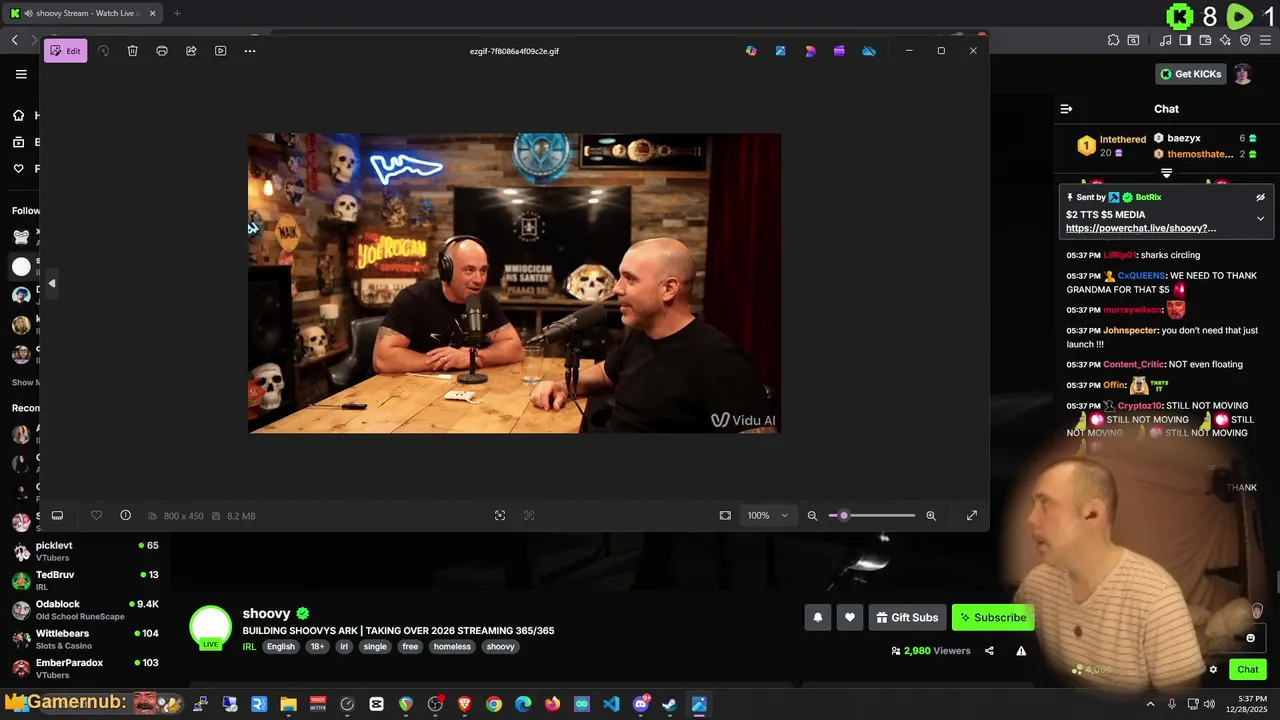This screenshot has height=720, width=1280.
Task: Report stream with the warning triangle icon
Action: tap(1021, 651)
